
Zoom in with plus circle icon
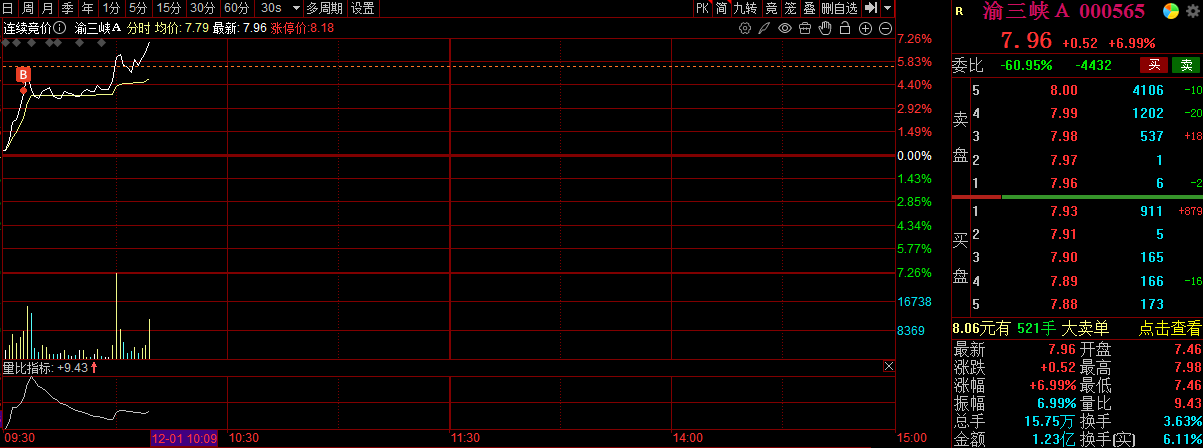[x=866, y=28]
